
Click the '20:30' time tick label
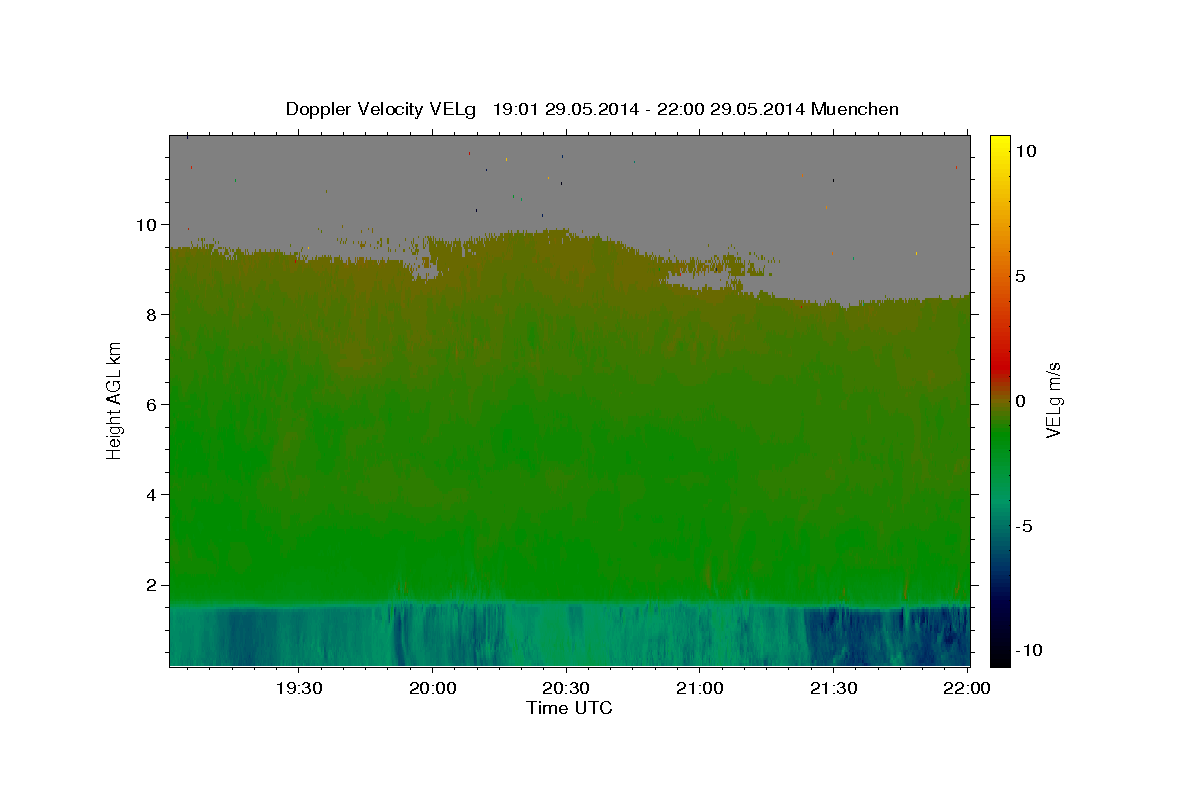(x=566, y=688)
